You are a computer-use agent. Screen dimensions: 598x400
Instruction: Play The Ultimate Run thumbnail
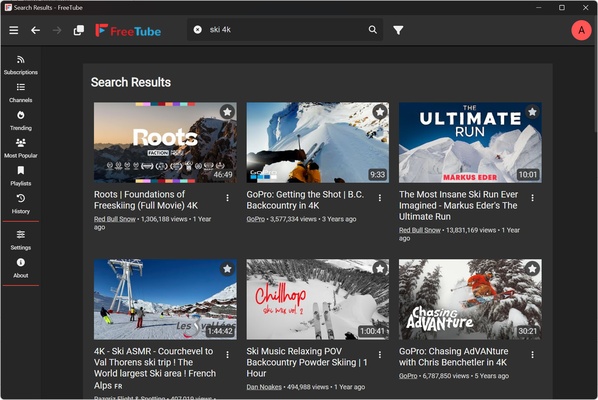click(470, 142)
